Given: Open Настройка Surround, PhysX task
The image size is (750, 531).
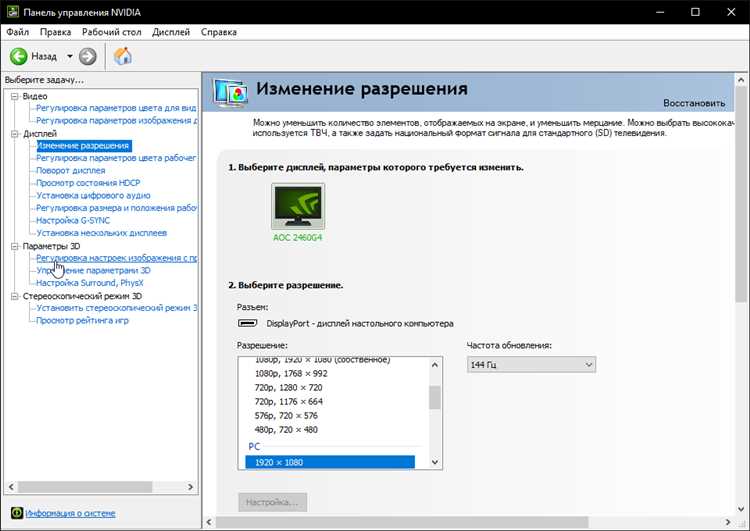Looking at the screenshot, I should [90, 283].
